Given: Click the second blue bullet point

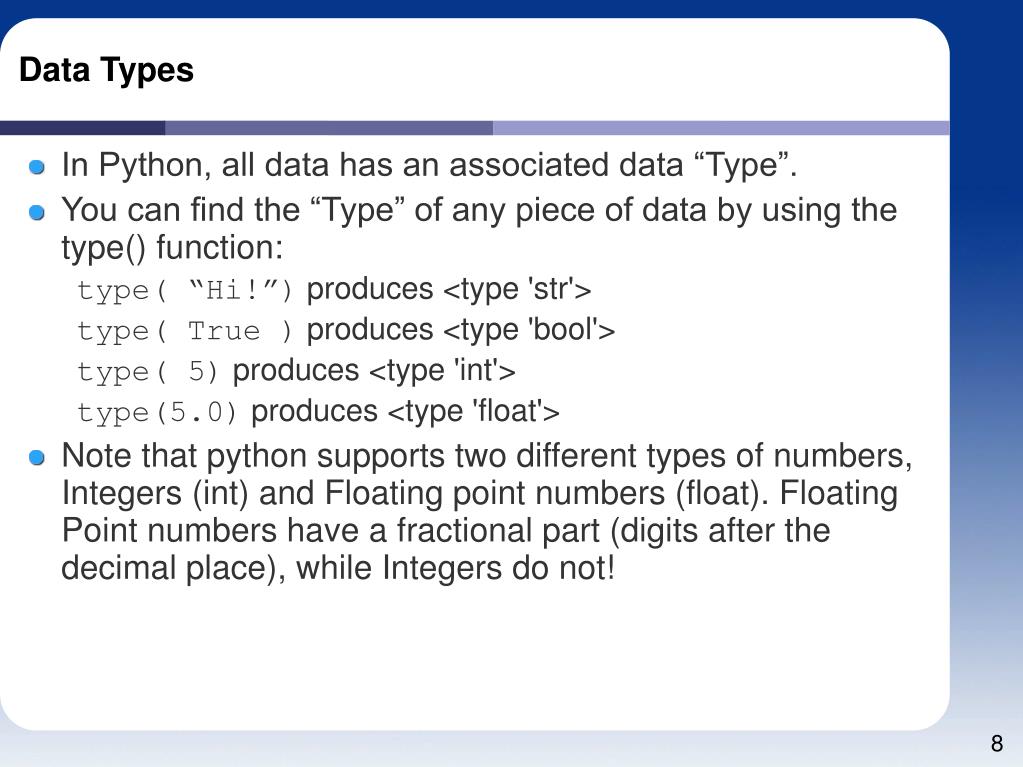Looking at the screenshot, I should [x=37, y=213].
